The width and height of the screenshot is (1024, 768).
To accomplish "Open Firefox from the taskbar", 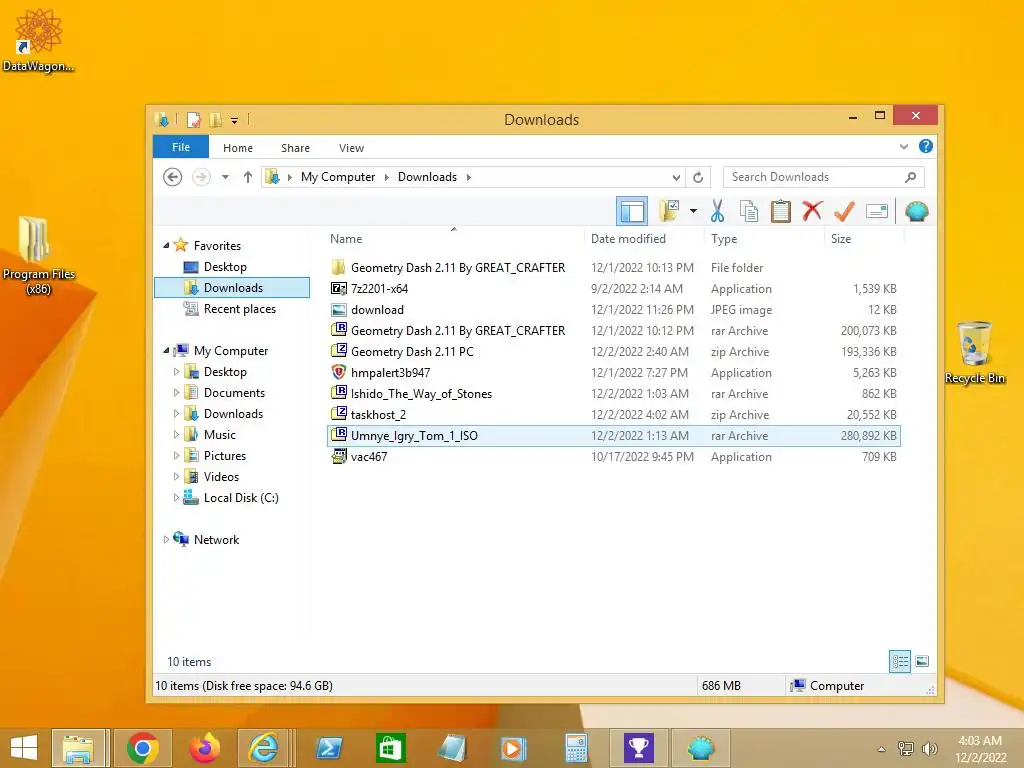I will point(204,748).
